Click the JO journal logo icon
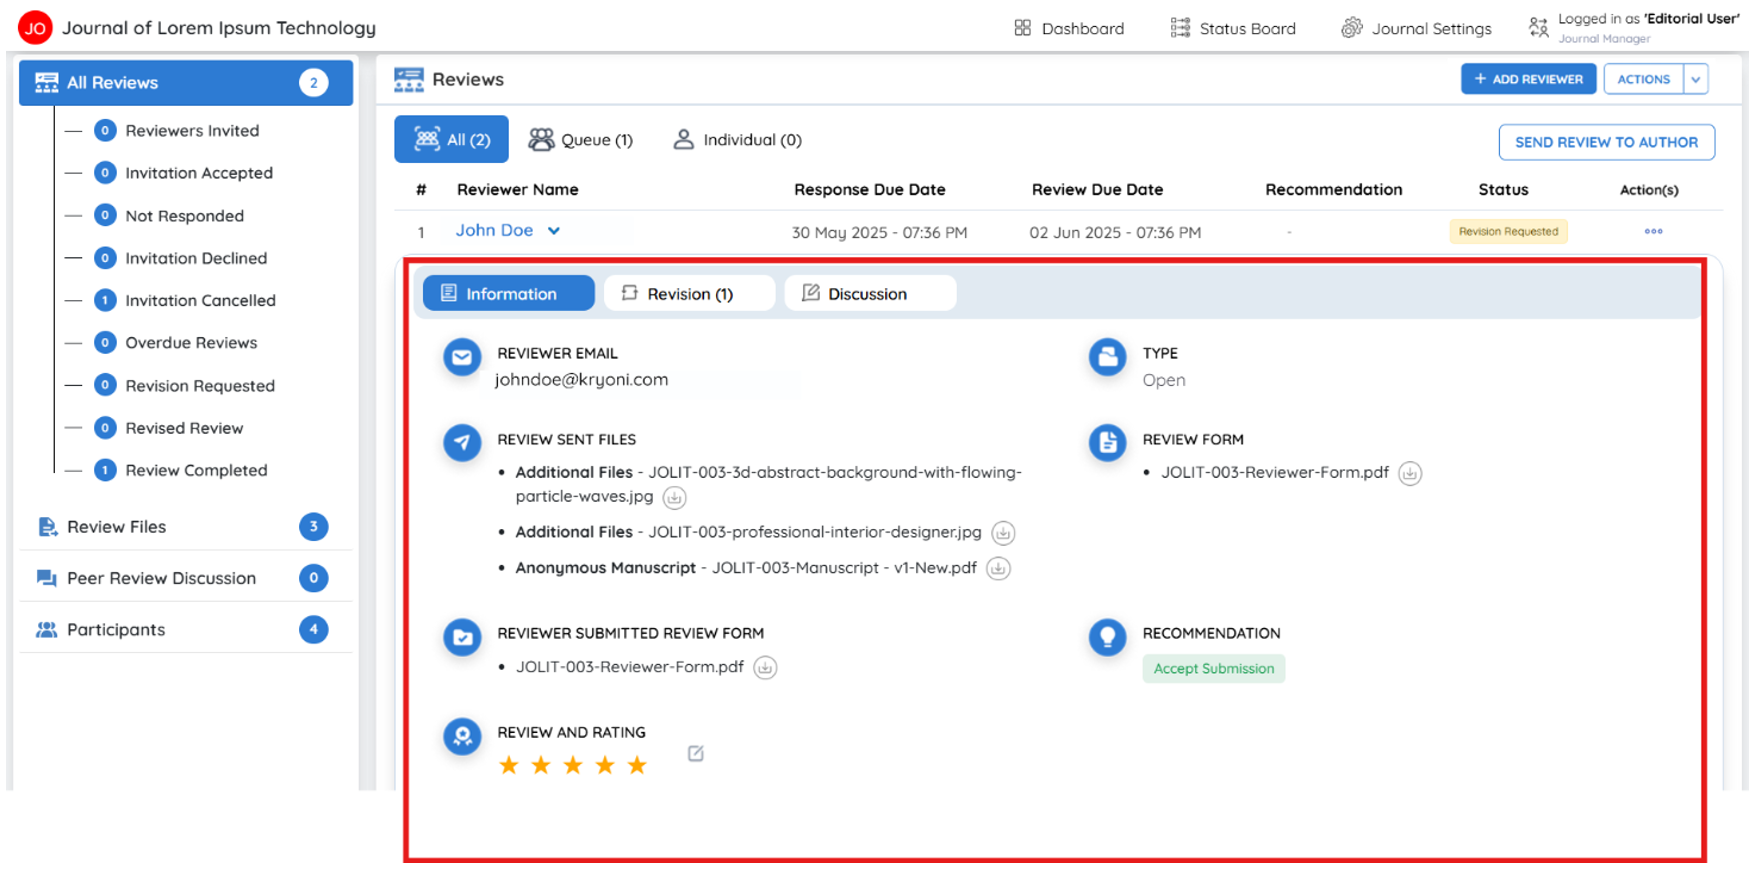1753x879 pixels. 35,28
